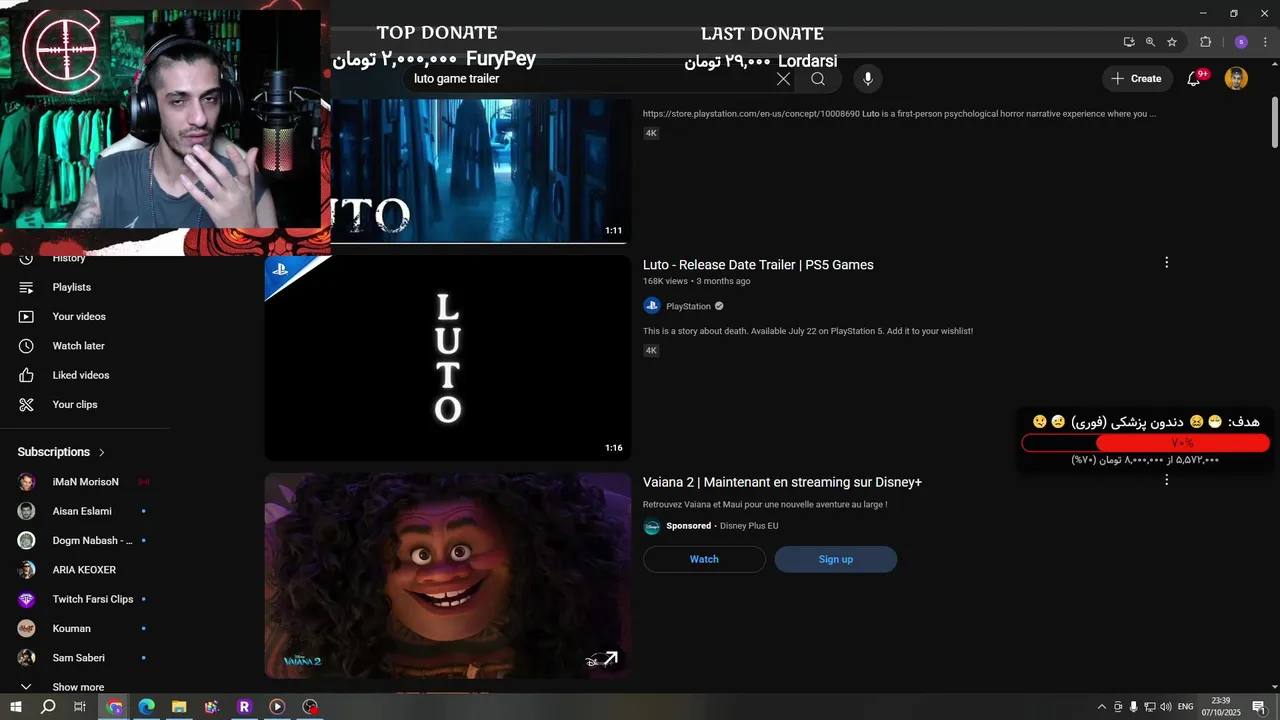Screen dimensions: 1280x720
Task: Open Task View on the taskbar
Action: click(80, 707)
